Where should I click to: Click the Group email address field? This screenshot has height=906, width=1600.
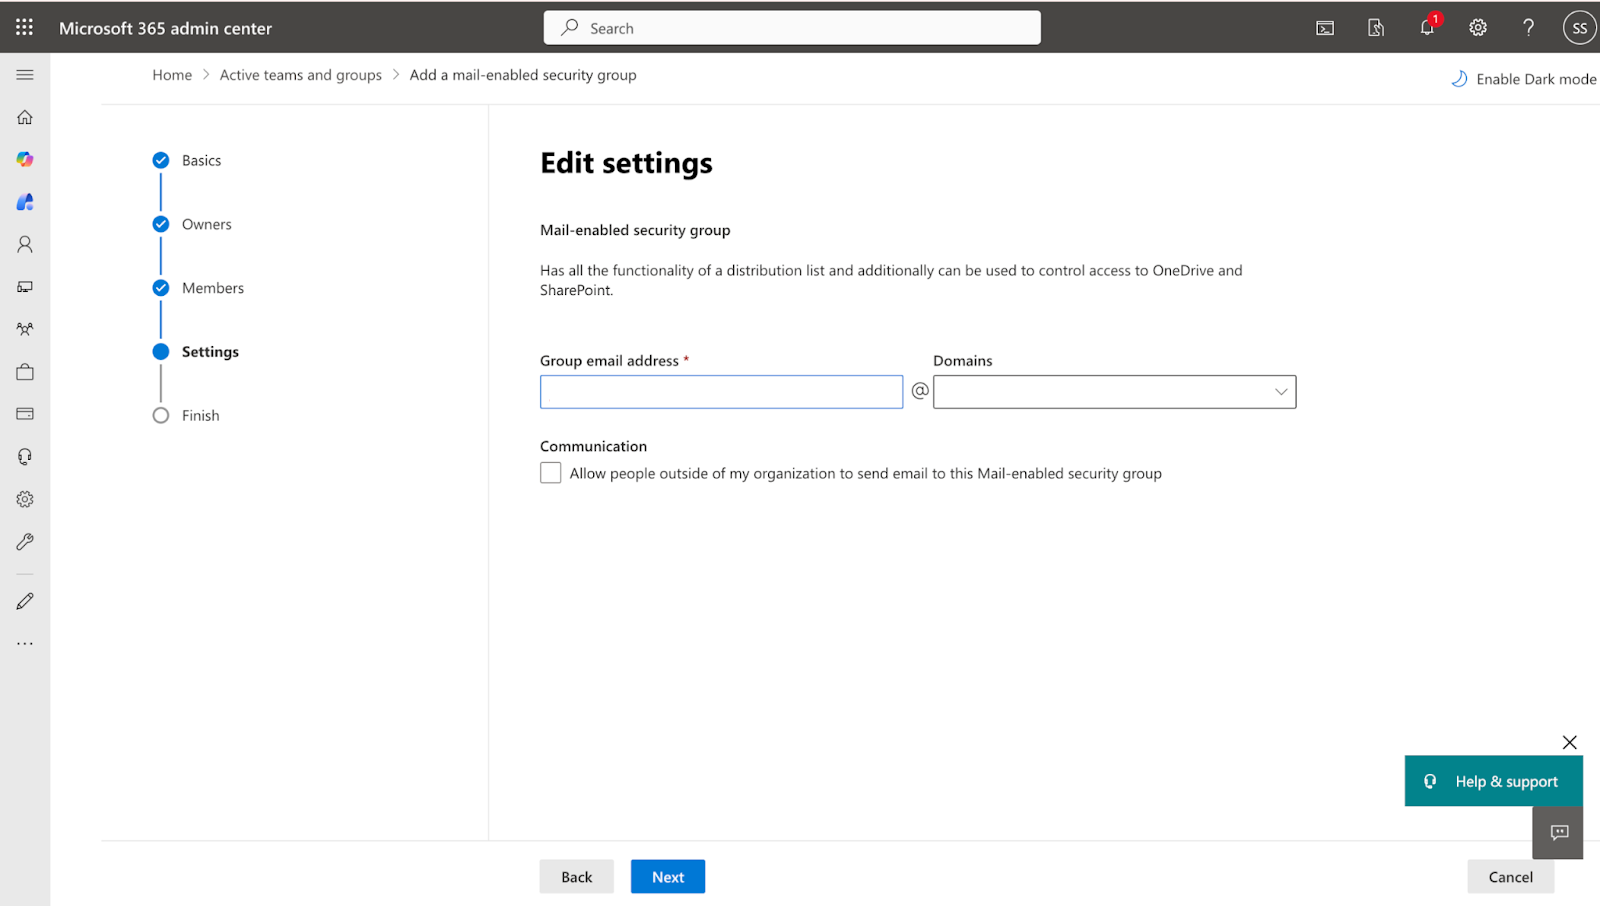[x=721, y=392]
